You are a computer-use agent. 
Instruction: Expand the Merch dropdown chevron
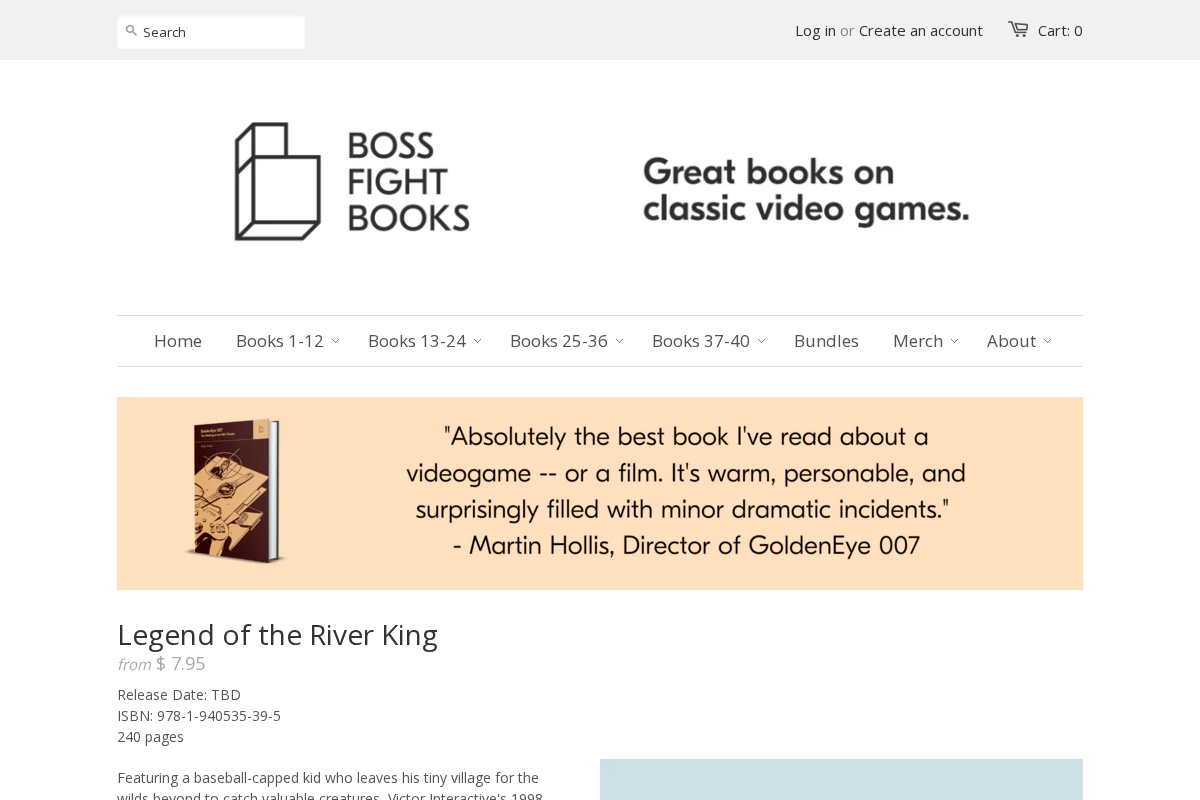click(955, 341)
